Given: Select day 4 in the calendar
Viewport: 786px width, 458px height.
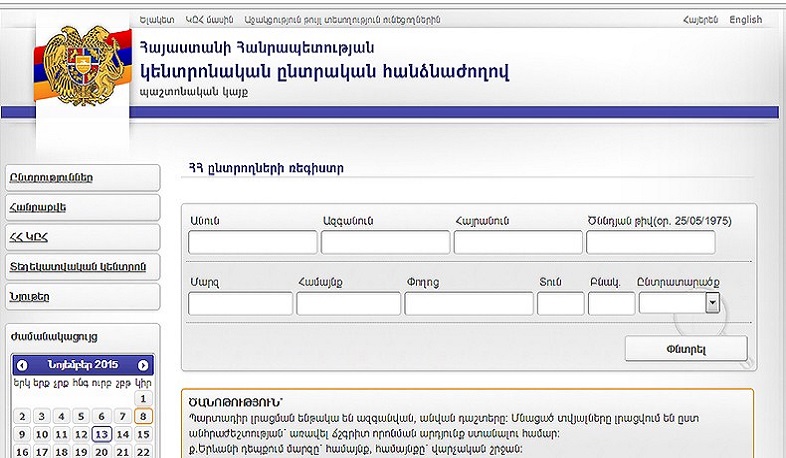Looking at the screenshot, I should click(x=61, y=416).
